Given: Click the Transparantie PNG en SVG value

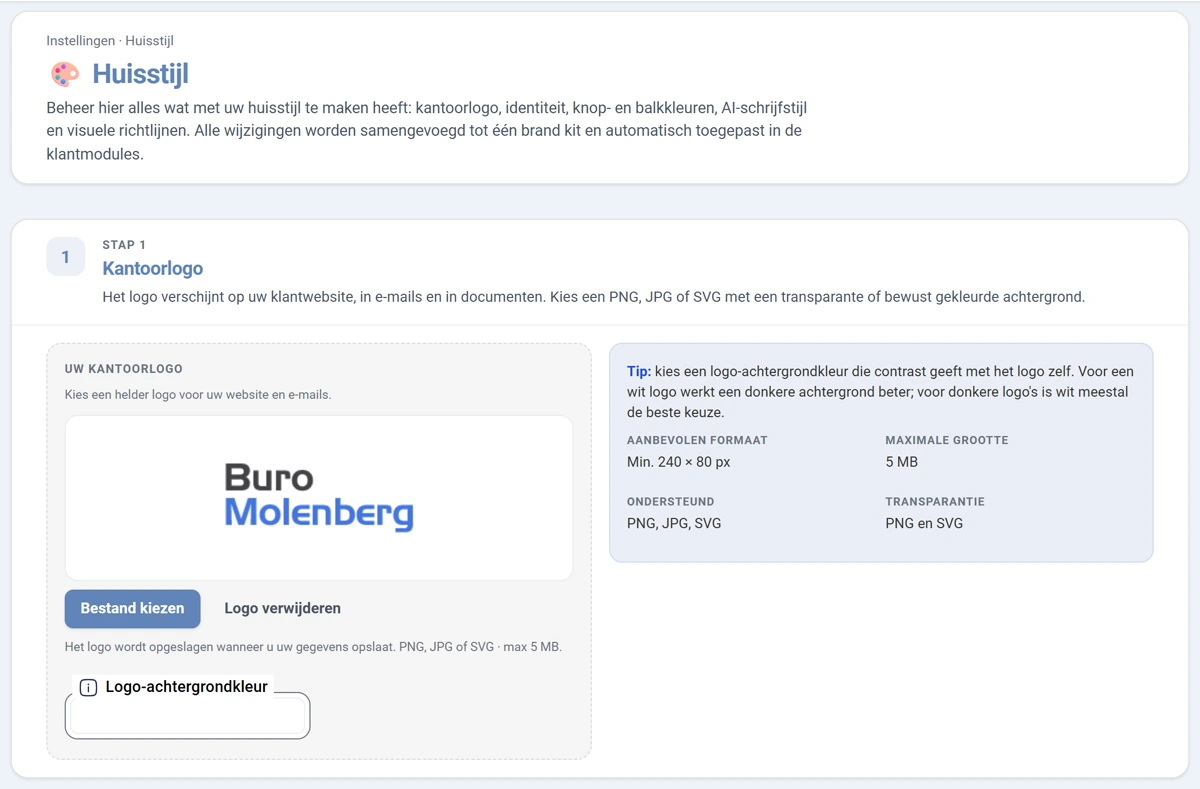Looking at the screenshot, I should 924,523.
